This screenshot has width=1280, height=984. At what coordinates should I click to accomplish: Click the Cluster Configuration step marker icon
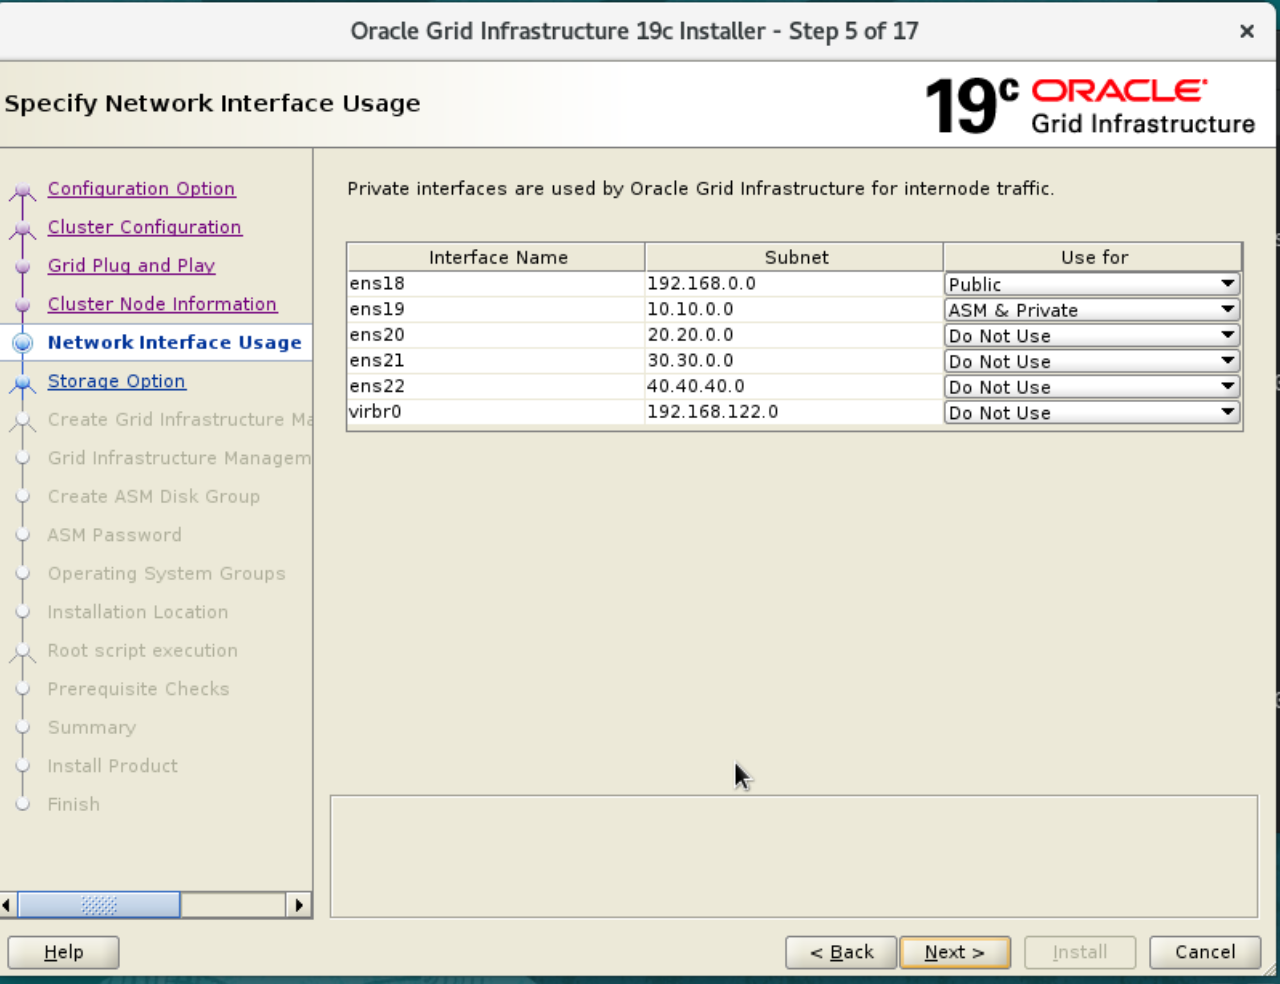tap(22, 230)
